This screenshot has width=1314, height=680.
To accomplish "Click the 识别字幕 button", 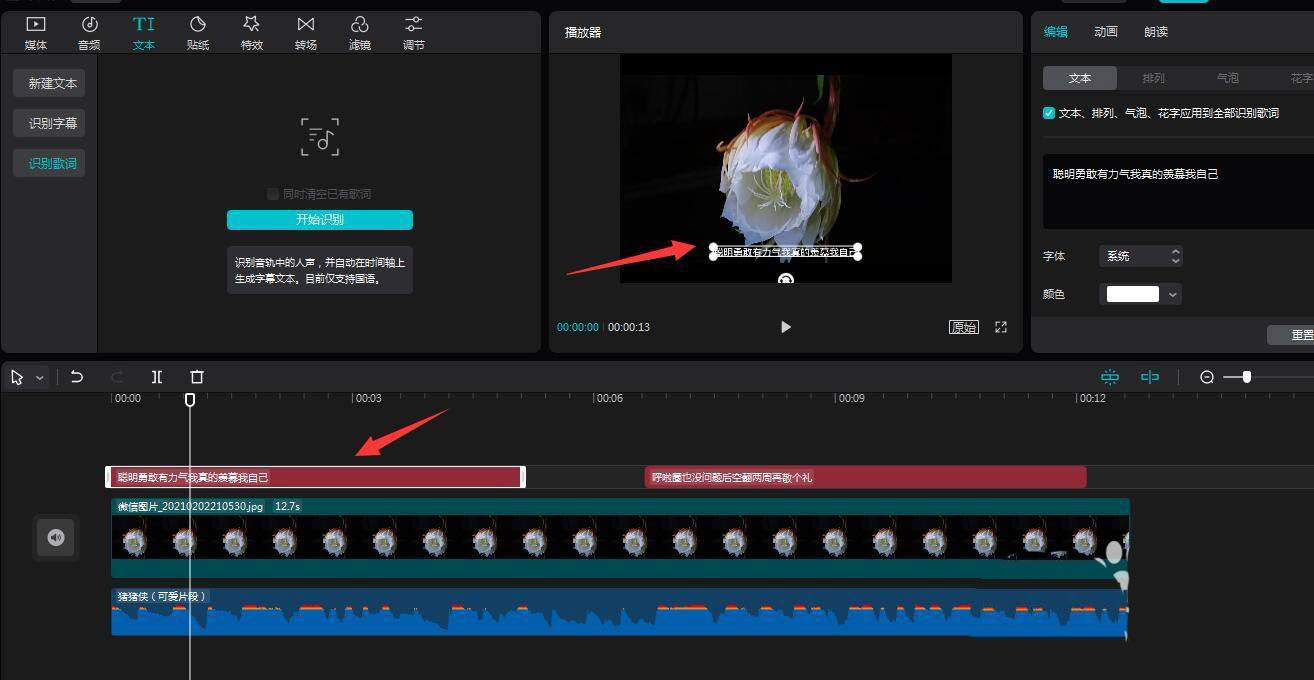I will [50, 123].
